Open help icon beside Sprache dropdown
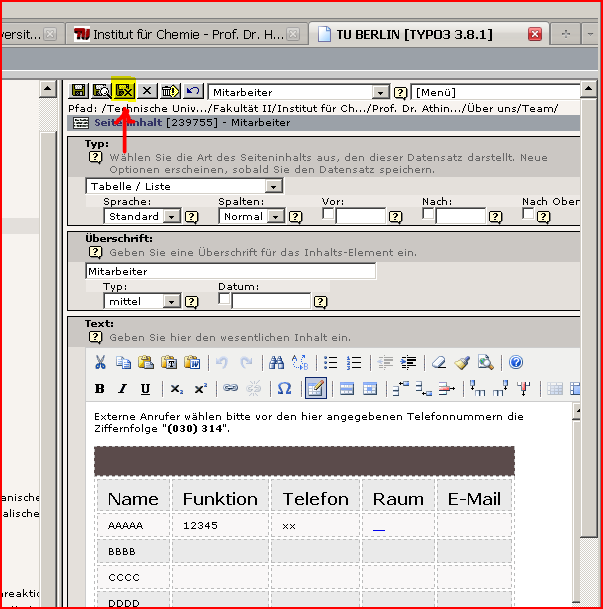603x609 pixels. (x=191, y=217)
